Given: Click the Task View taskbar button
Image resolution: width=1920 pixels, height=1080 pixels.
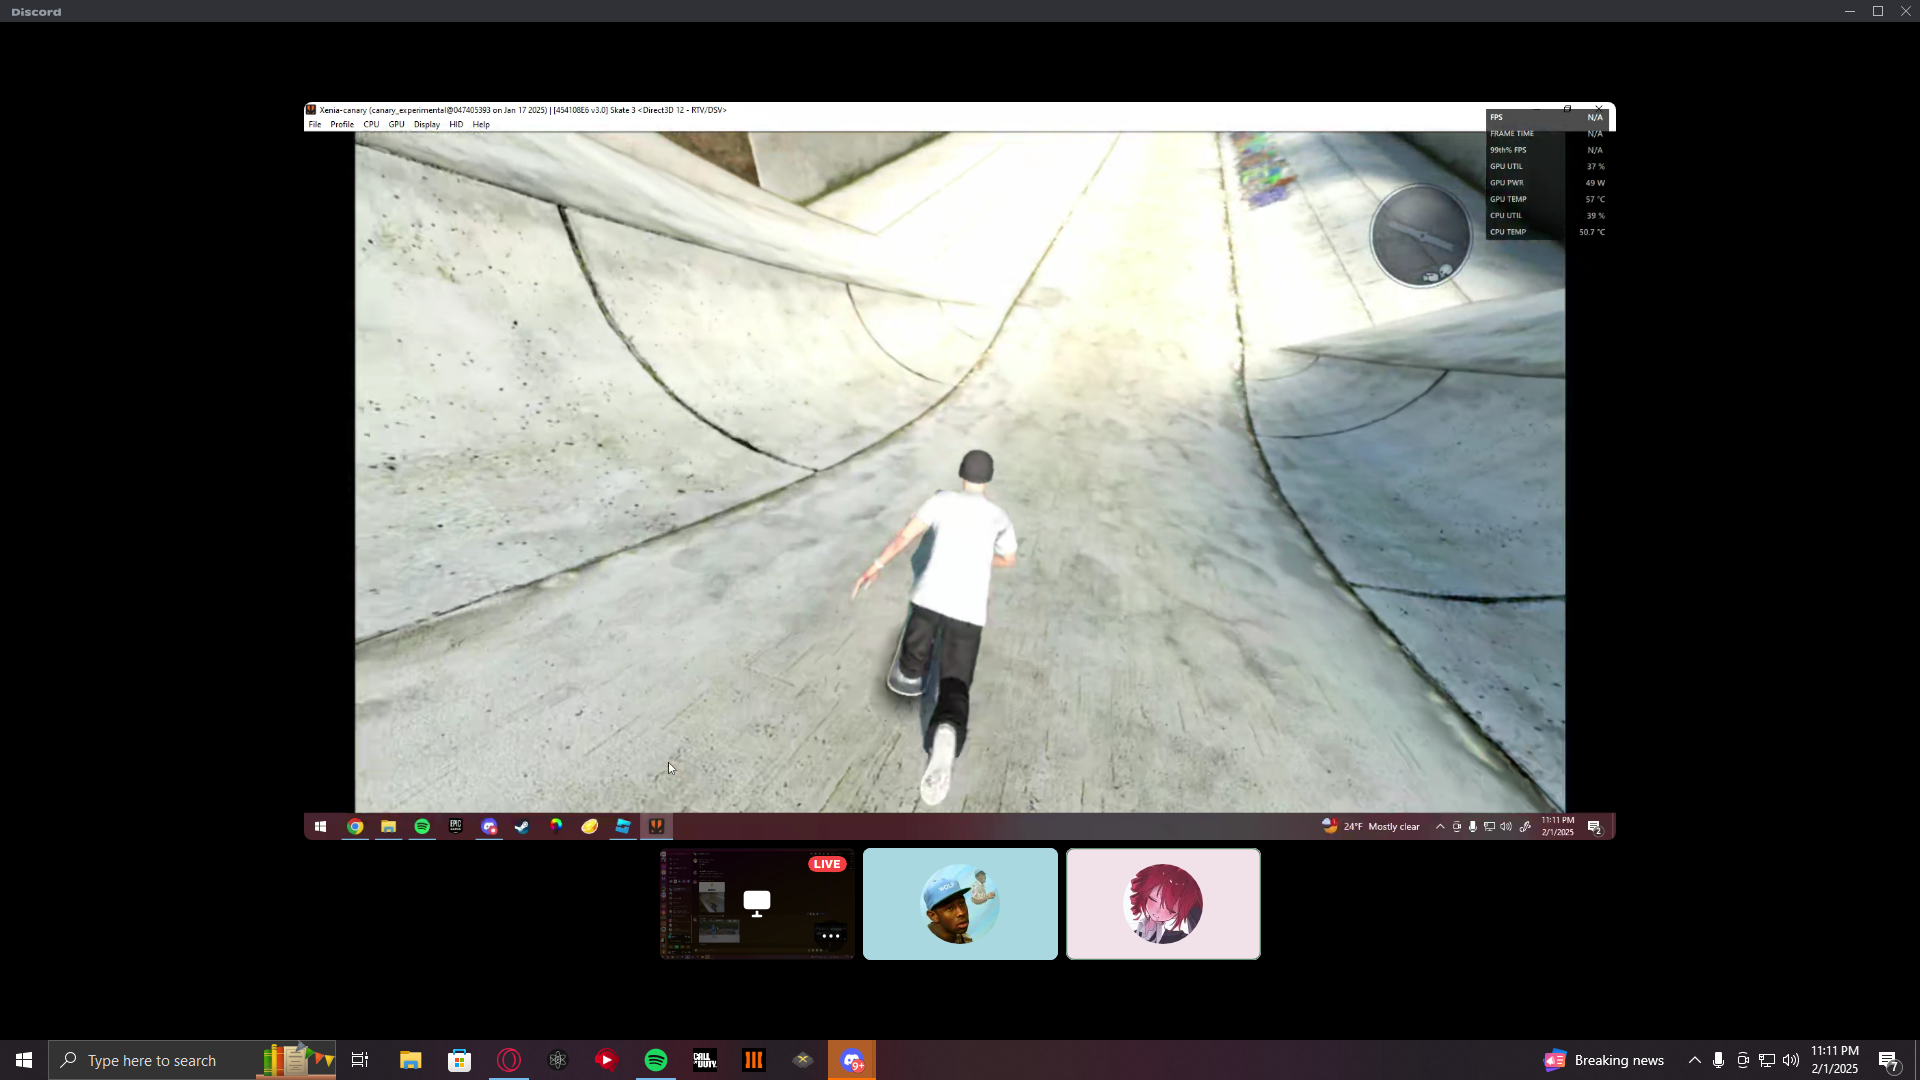Looking at the screenshot, I should point(360,1060).
